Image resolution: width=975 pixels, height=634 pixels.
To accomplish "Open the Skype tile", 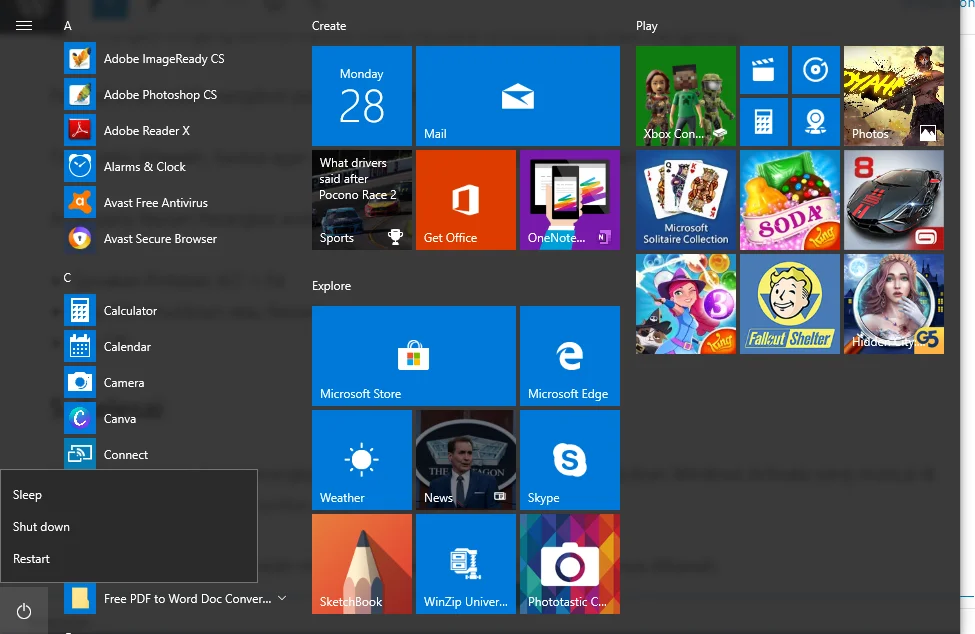I will point(570,459).
